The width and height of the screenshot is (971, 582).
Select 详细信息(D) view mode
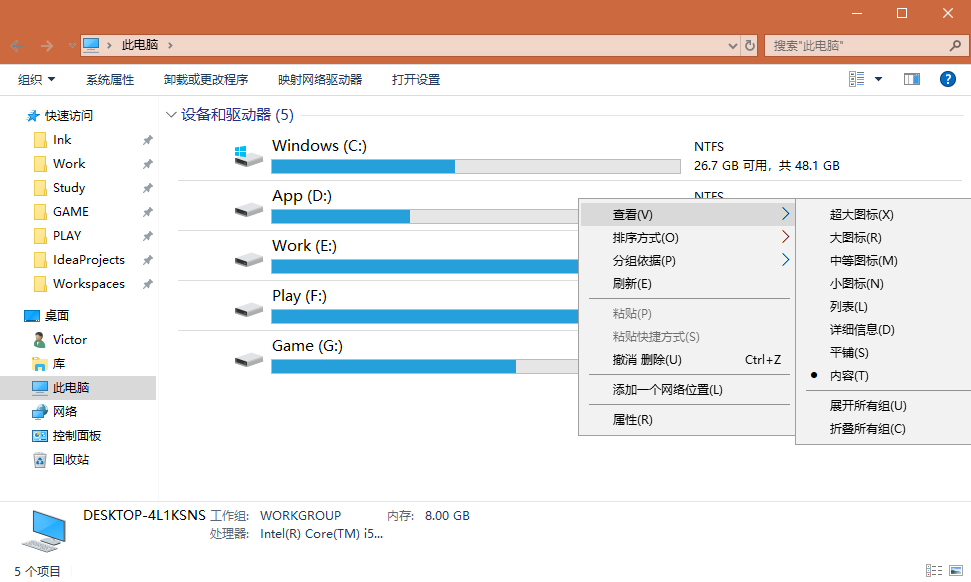861,330
